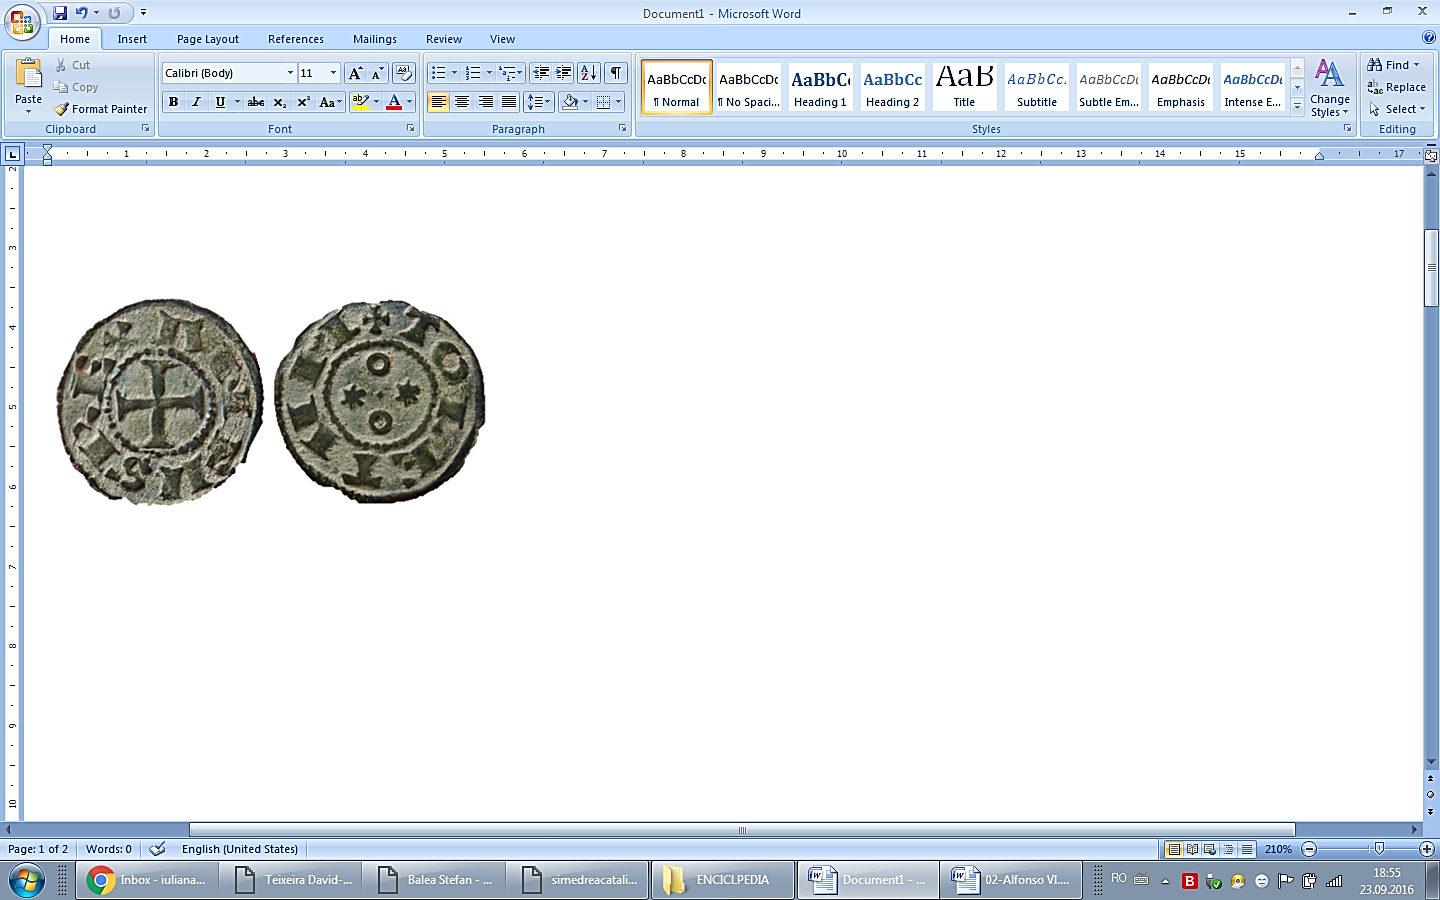The image size is (1440, 900).
Task: Click the Show/Hide paragraph marks icon
Action: 616,73
